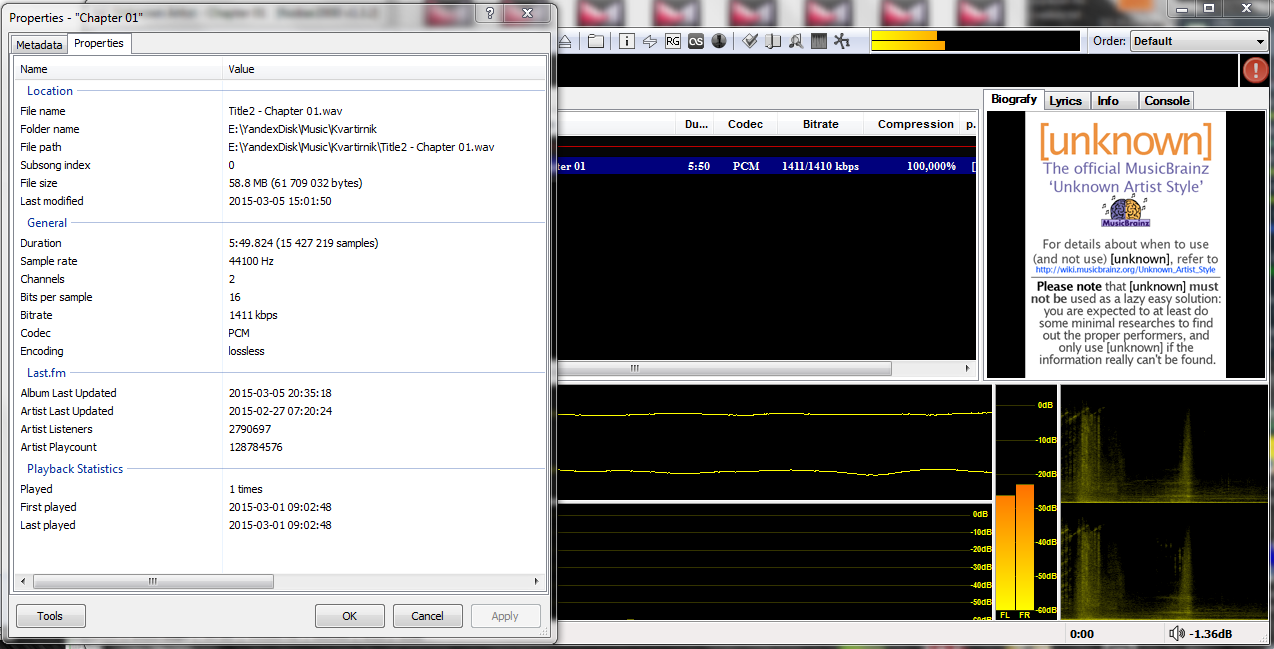Click the open folder toolbar icon
This screenshot has height=649, width=1274.
595,41
